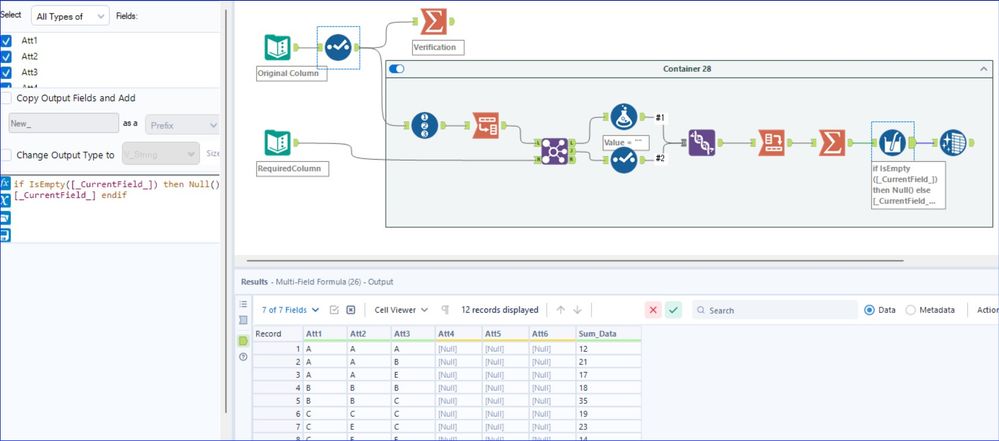Click the recent expressions icon below X icon

click(x=5, y=218)
